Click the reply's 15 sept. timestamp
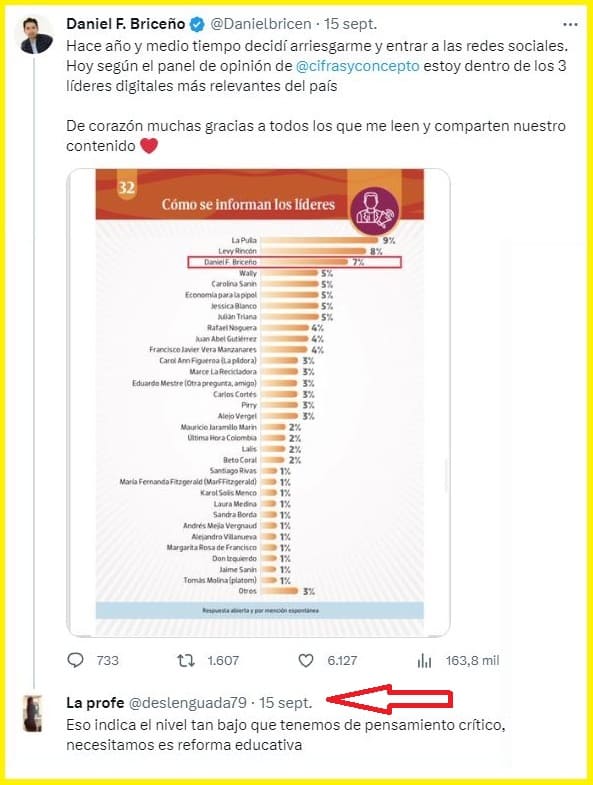The height and width of the screenshot is (785, 593). 285,703
